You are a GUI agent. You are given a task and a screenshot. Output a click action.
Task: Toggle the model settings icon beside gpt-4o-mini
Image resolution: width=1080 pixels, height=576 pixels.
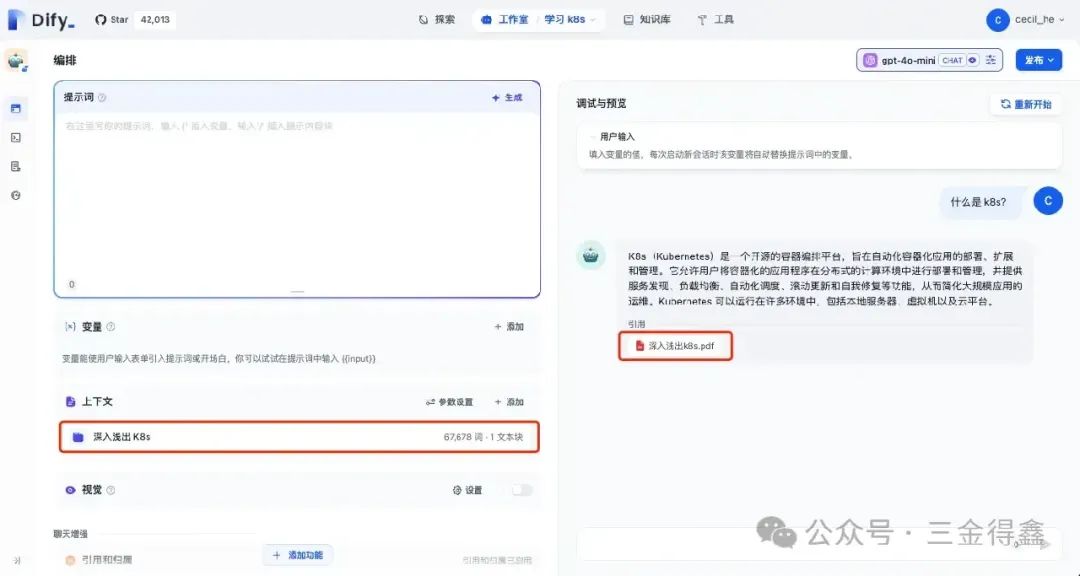[989, 60]
